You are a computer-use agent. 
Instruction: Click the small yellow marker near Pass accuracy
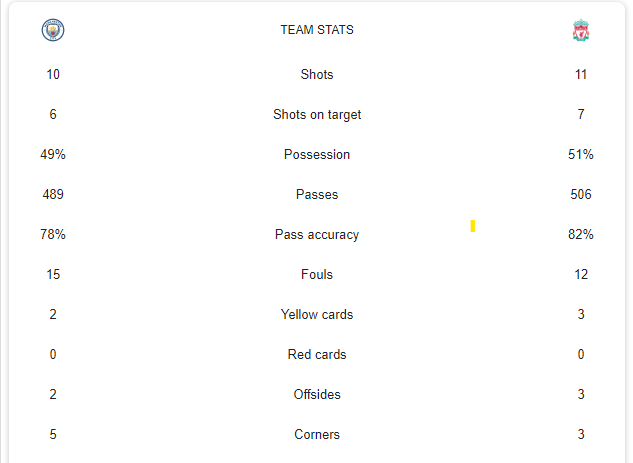(473, 226)
